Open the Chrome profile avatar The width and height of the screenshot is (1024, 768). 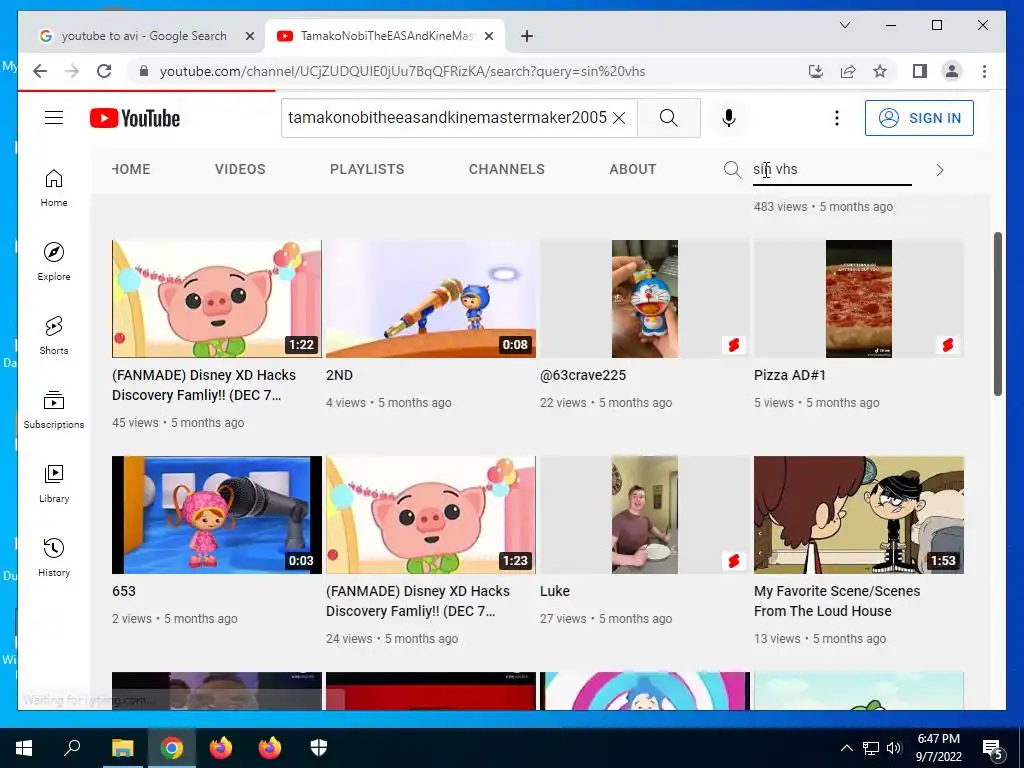point(952,71)
